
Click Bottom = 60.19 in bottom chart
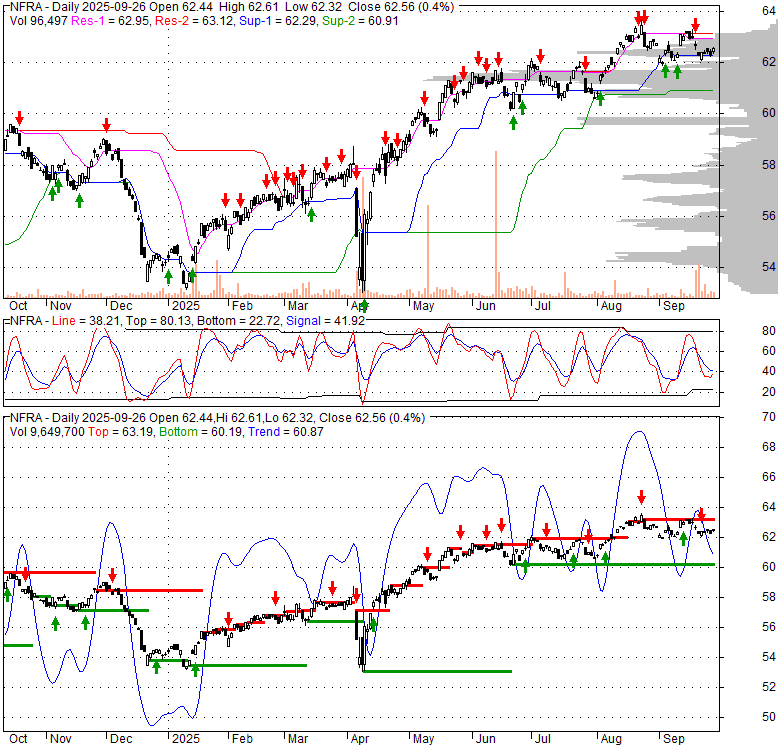[x=200, y=432]
